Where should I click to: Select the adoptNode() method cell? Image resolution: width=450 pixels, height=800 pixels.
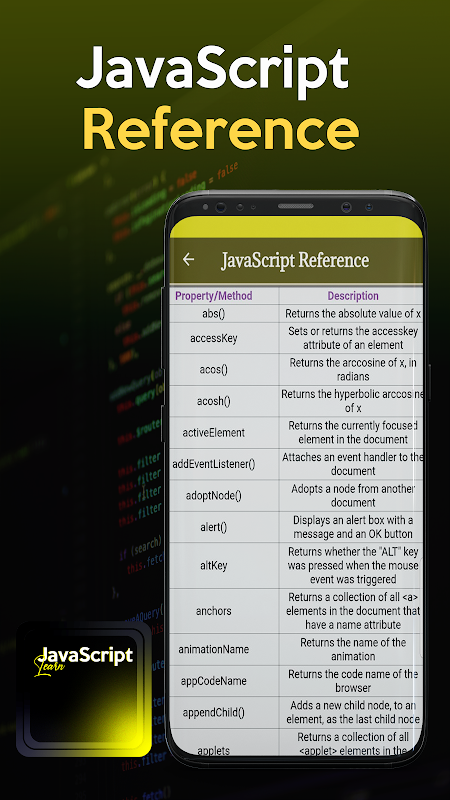(214, 495)
